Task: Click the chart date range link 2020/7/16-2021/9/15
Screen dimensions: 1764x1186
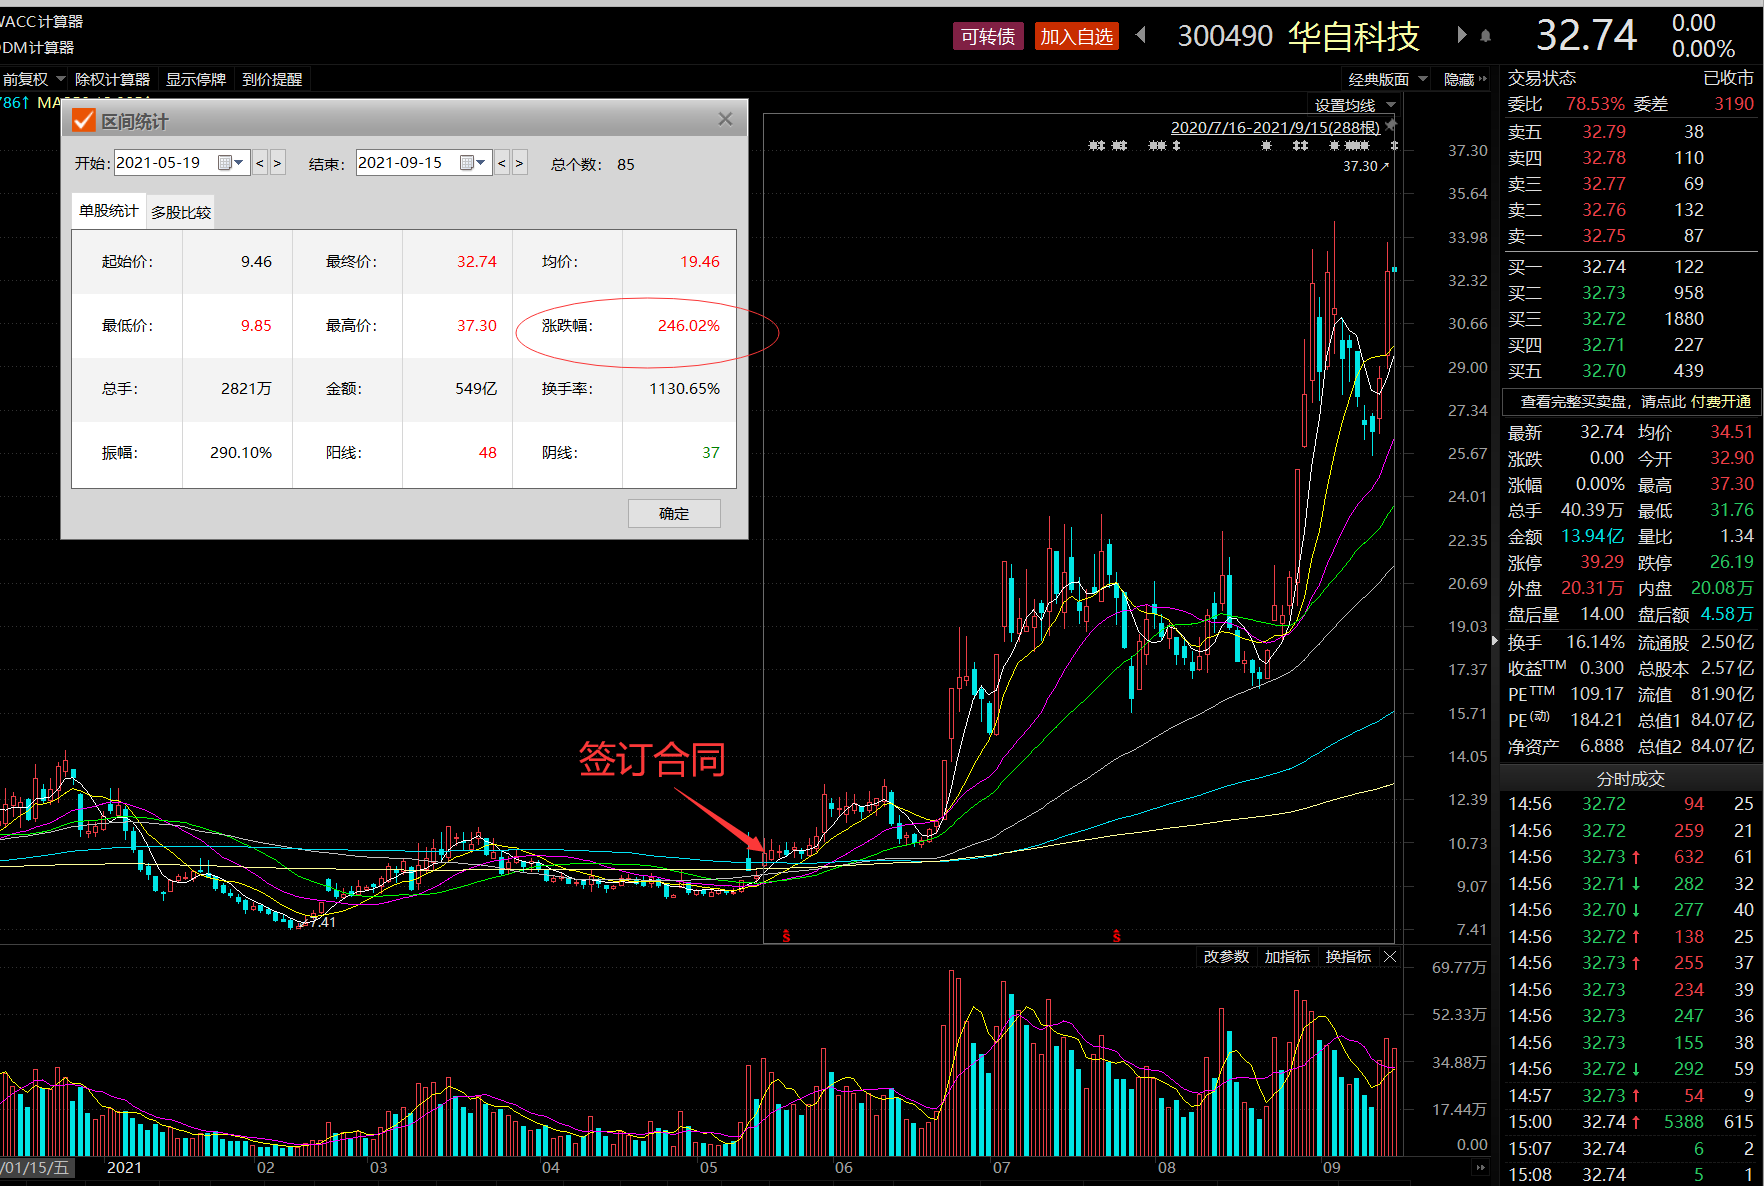Action: [x=1275, y=127]
